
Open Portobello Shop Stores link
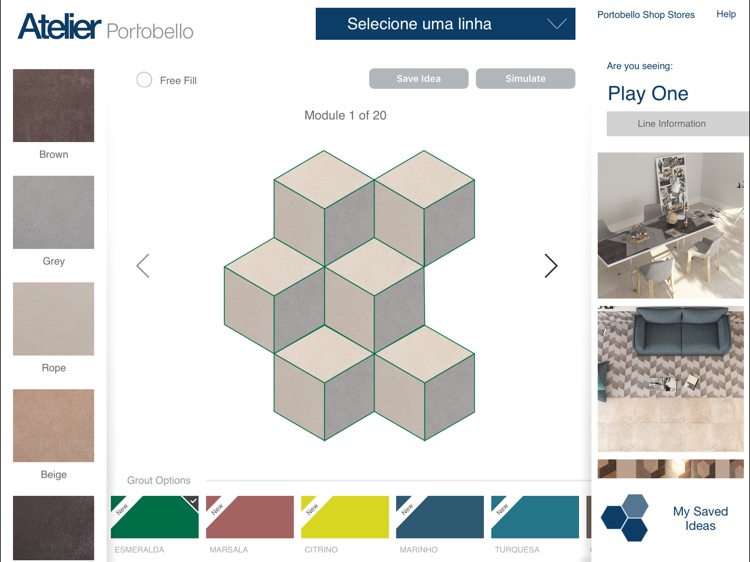click(x=646, y=15)
